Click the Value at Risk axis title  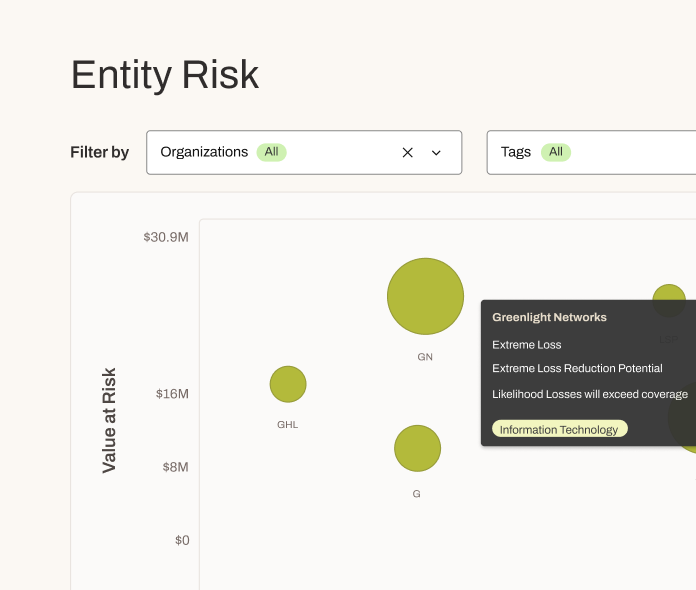(x=109, y=420)
